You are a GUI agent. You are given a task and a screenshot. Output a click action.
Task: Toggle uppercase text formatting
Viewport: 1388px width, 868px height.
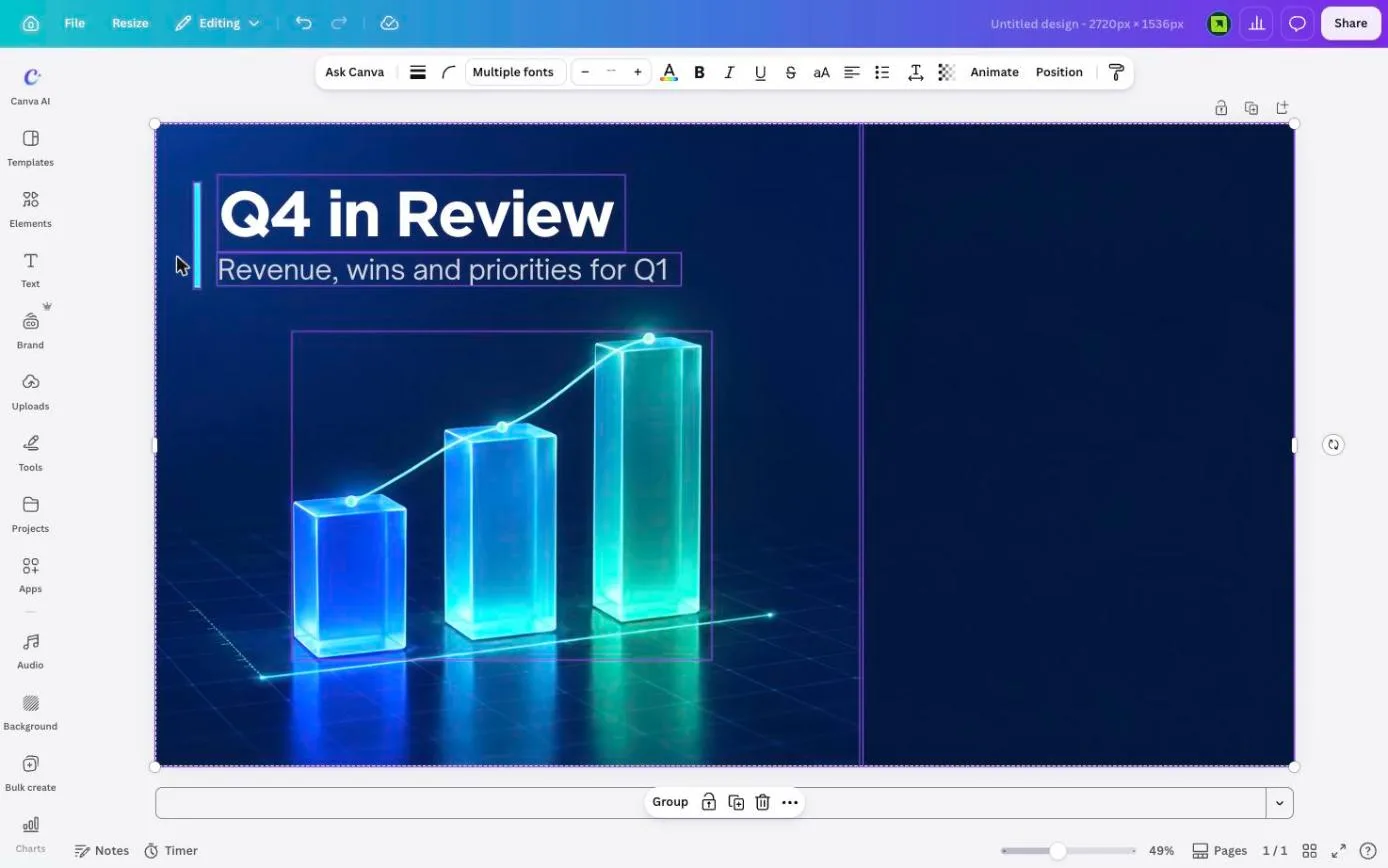tap(821, 72)
